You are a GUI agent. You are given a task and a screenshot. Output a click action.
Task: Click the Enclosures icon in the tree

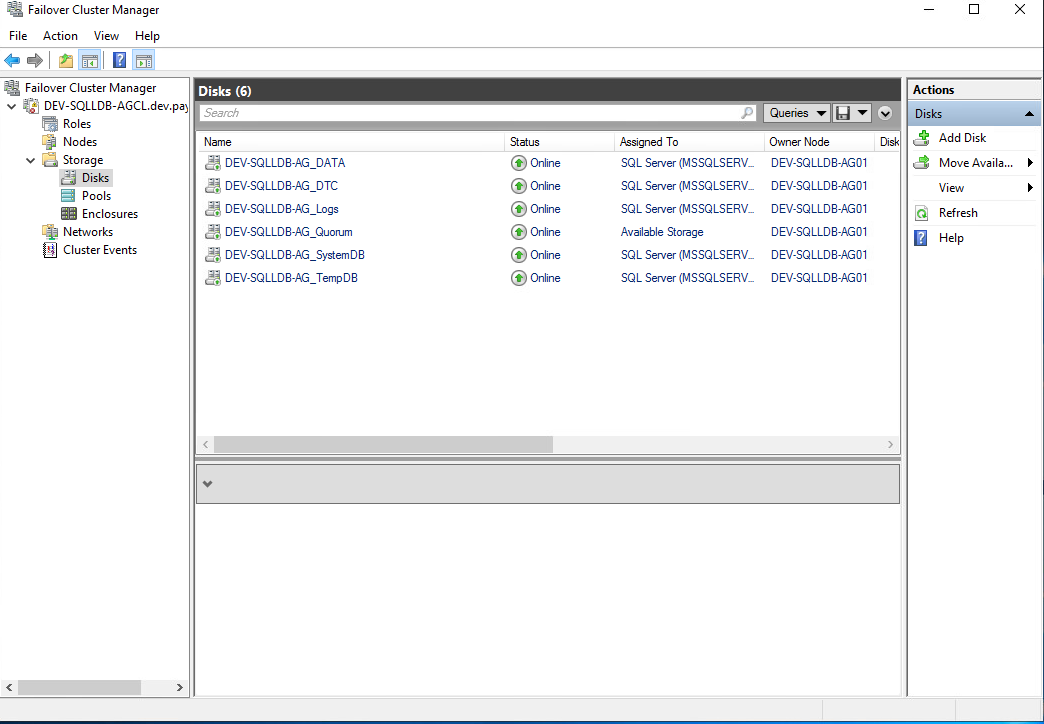(x=68, y=213)
